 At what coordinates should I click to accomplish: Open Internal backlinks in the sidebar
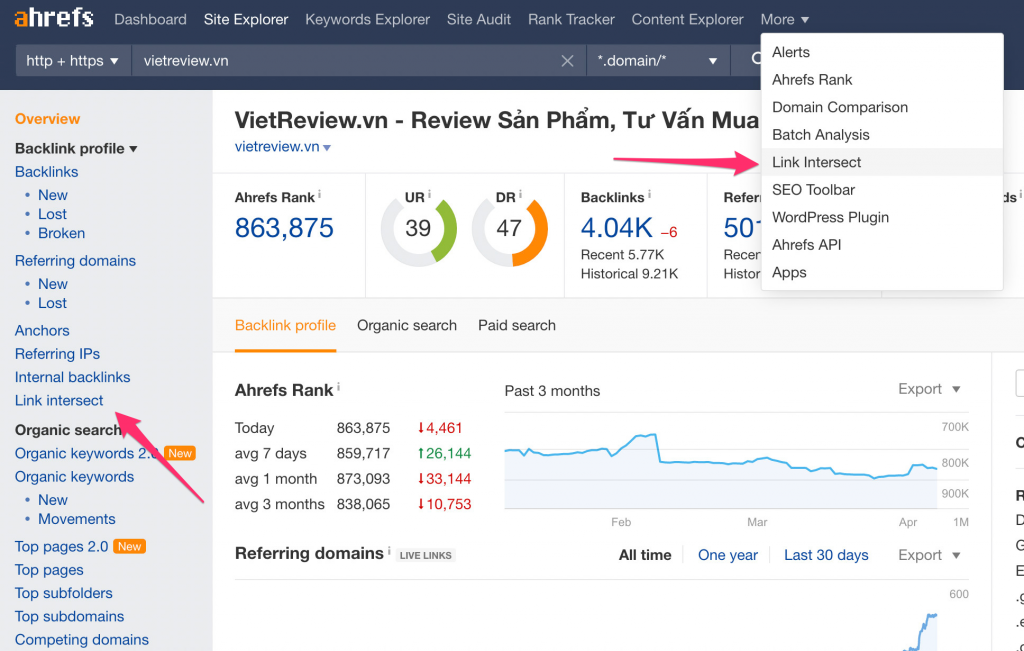point(72,377)
